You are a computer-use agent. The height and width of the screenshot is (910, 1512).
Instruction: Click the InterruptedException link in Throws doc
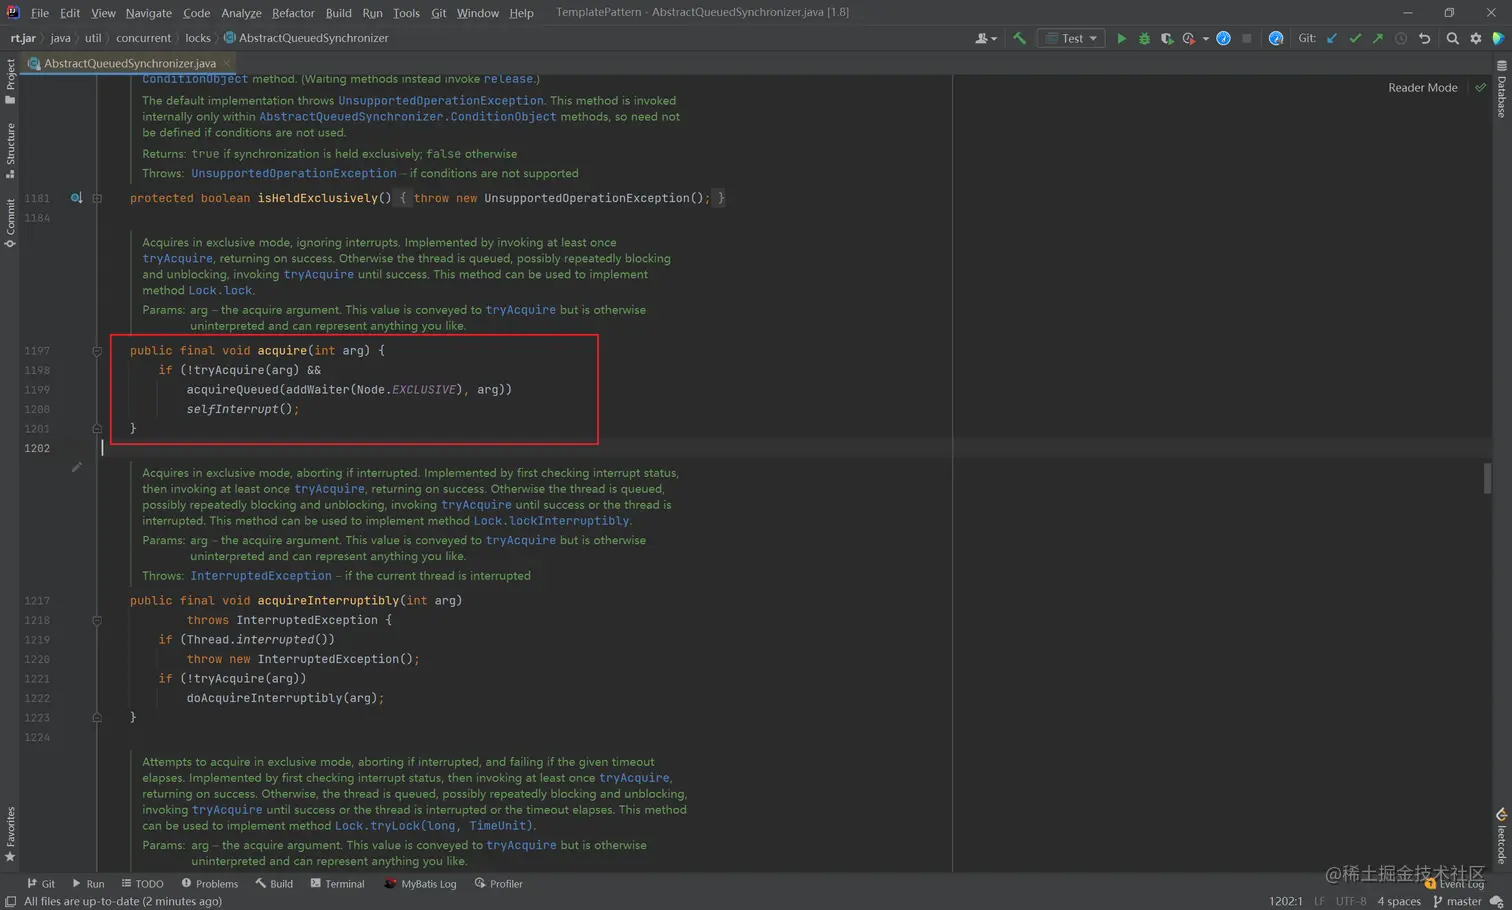[261, 576]
